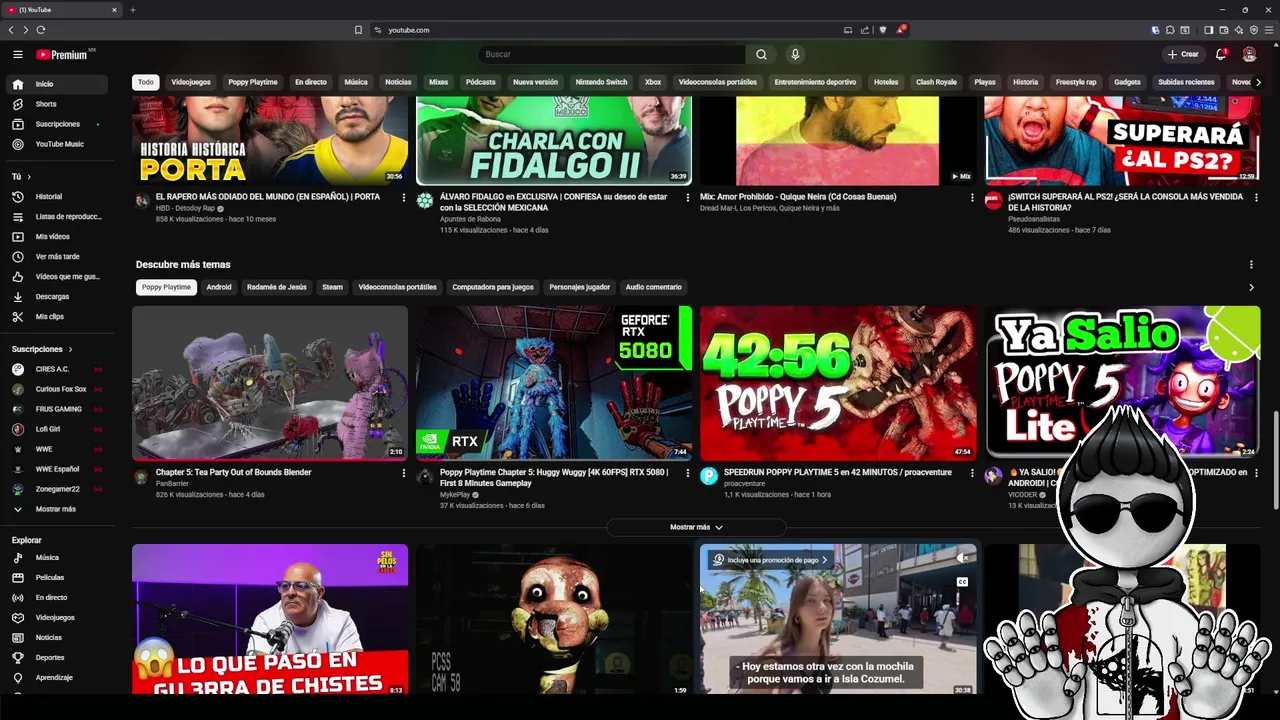Open options menu for Descubre más temas

(1251, 265)
